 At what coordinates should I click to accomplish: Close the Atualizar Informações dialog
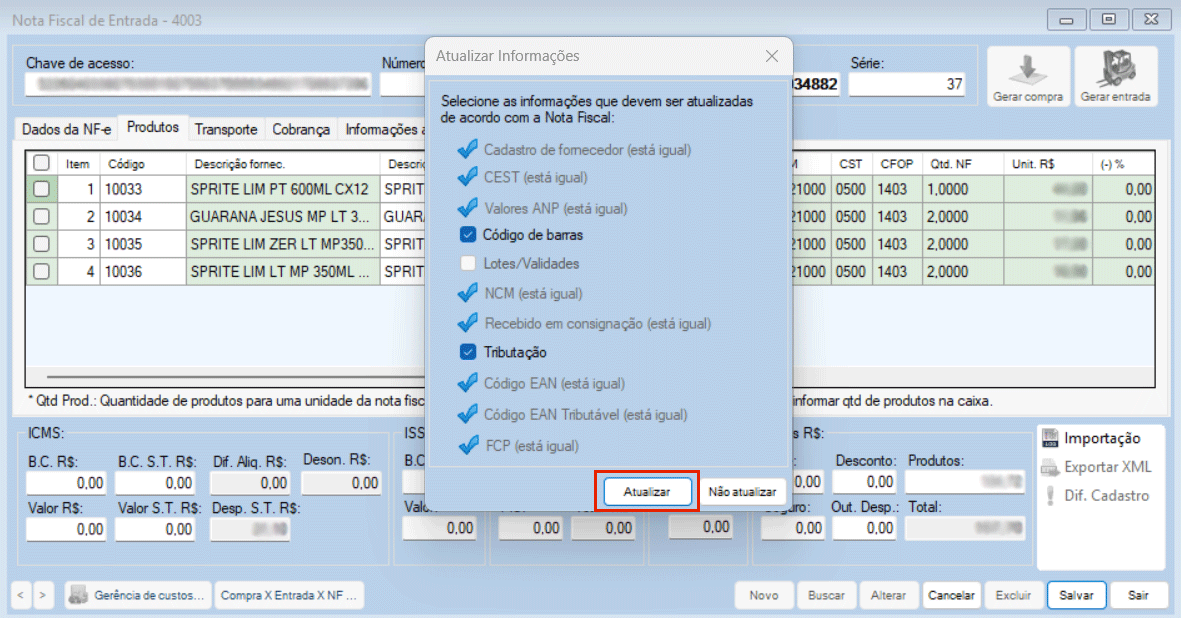pos(771,56)
